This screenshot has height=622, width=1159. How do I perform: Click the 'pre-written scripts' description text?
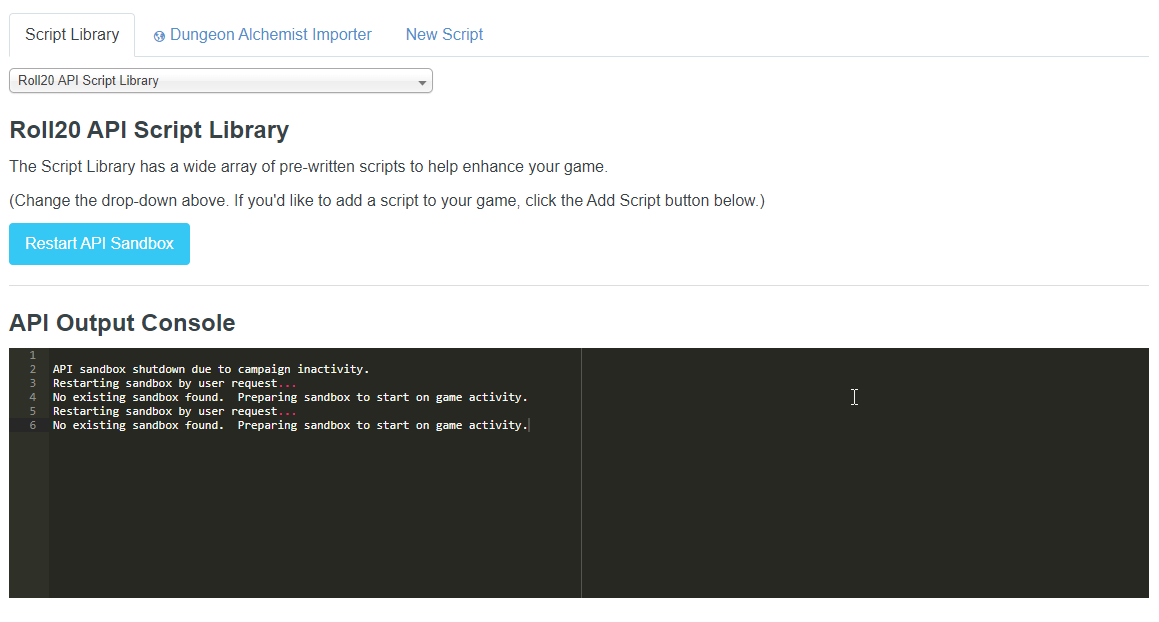click(308, 166)
